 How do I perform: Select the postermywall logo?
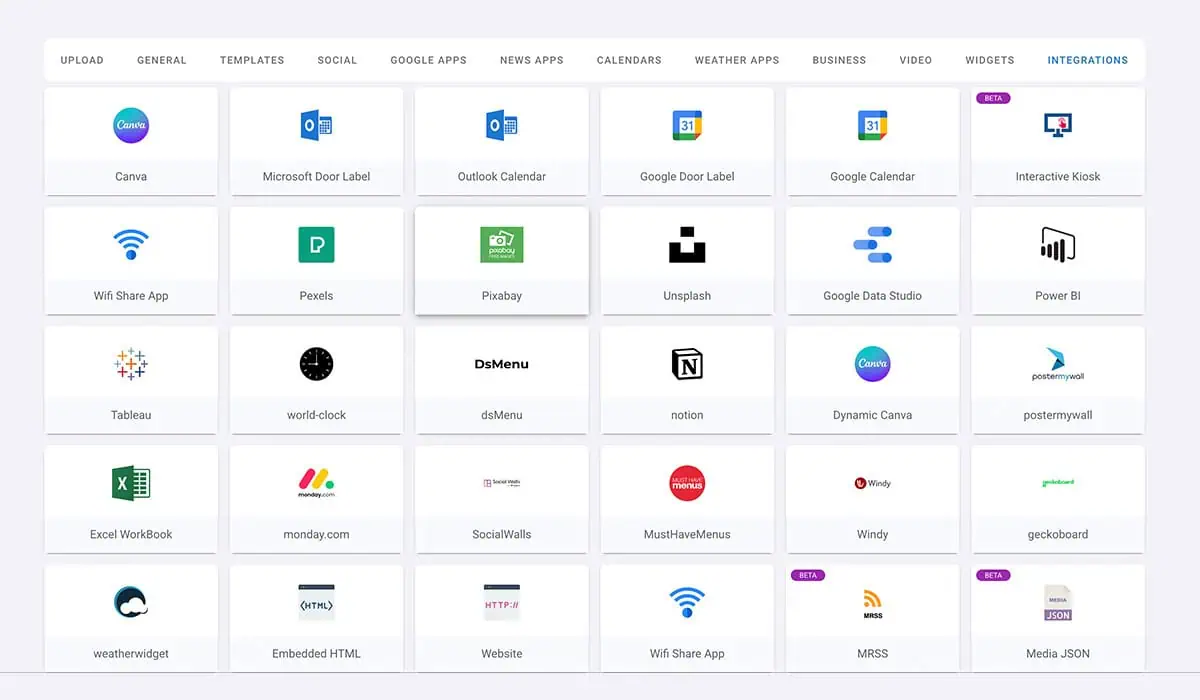coord(1058,364)
